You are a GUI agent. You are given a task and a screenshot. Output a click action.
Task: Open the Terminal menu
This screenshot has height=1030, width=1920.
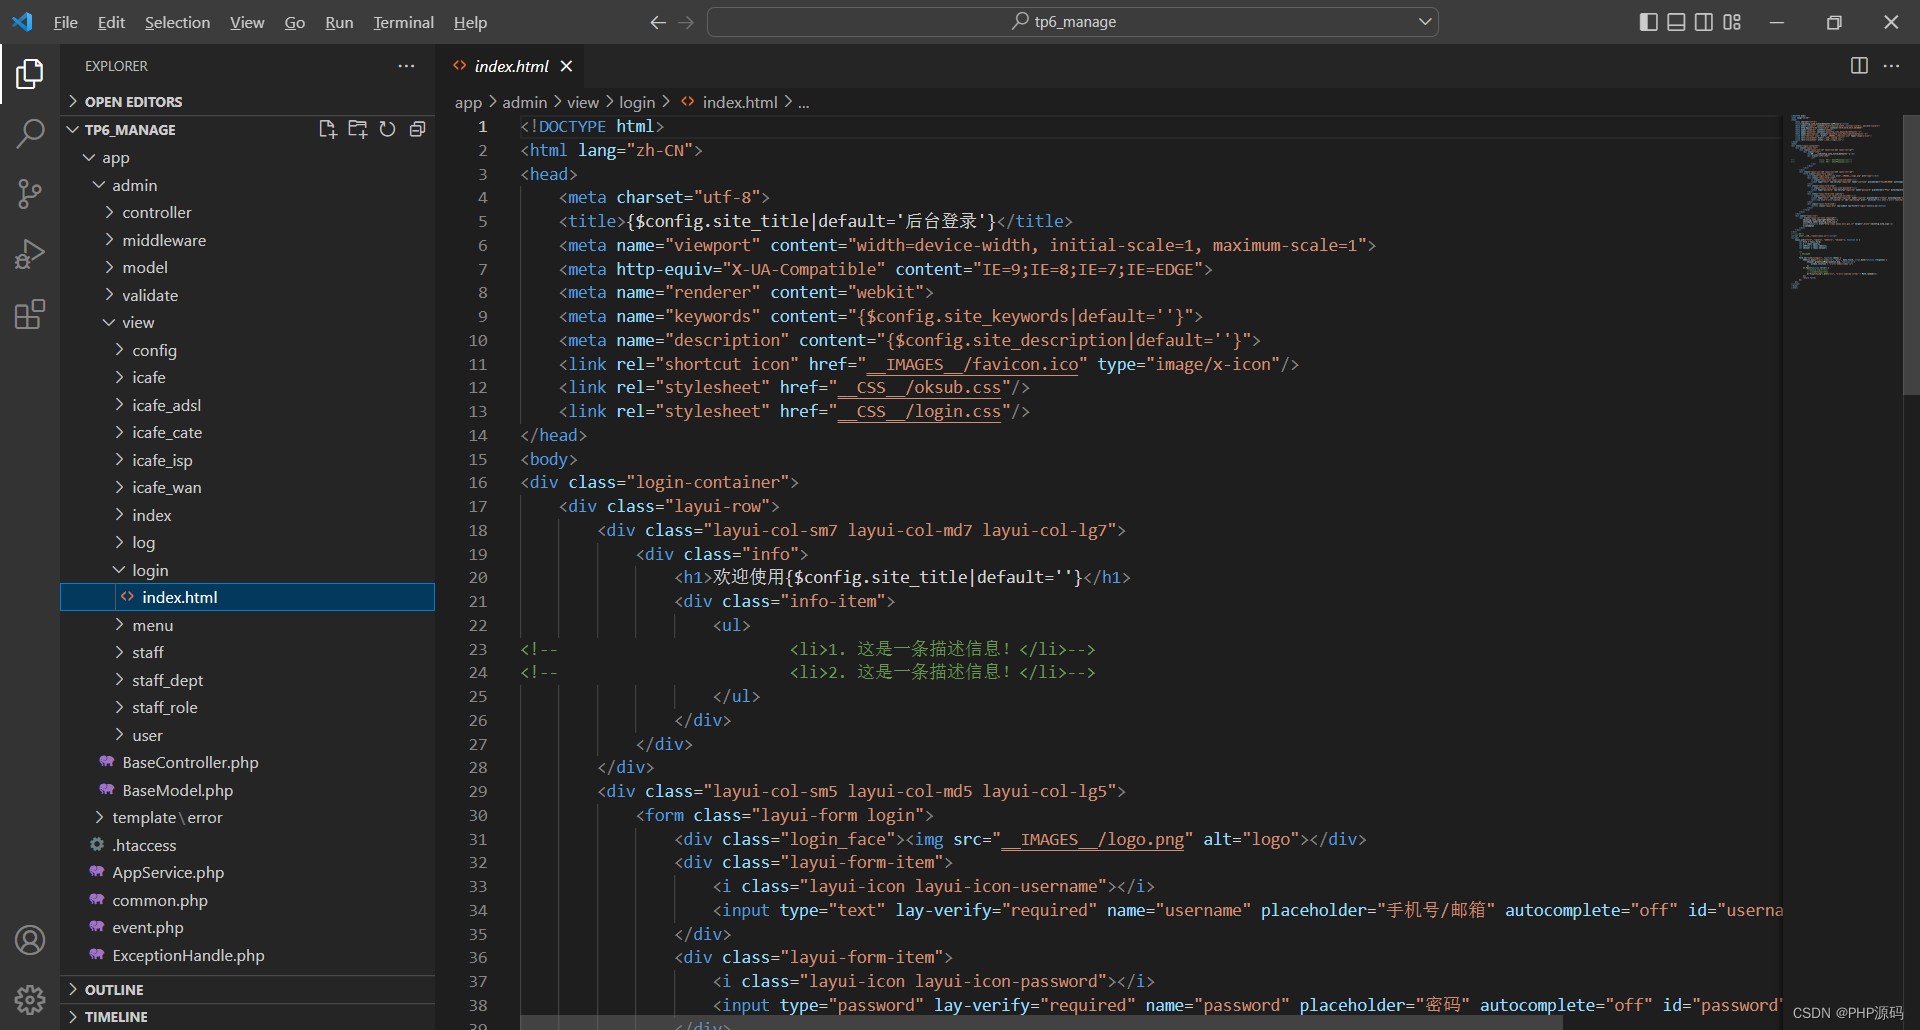[x=403, y=22]
